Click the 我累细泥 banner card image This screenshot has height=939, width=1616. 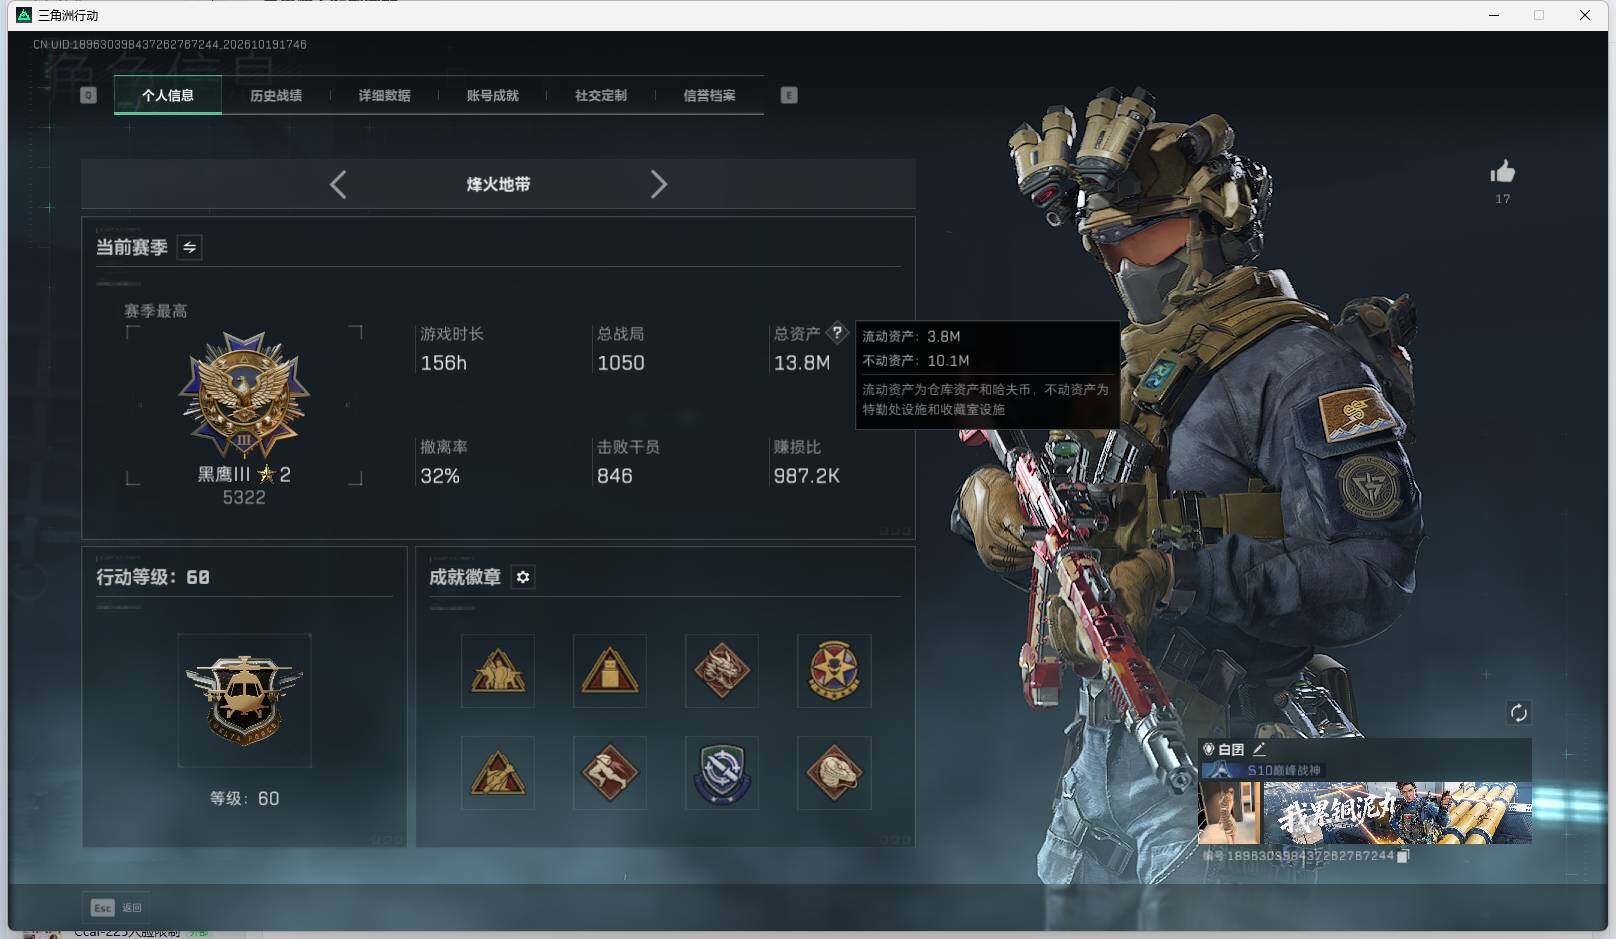pyautogui.click(x=1397, y=812)
